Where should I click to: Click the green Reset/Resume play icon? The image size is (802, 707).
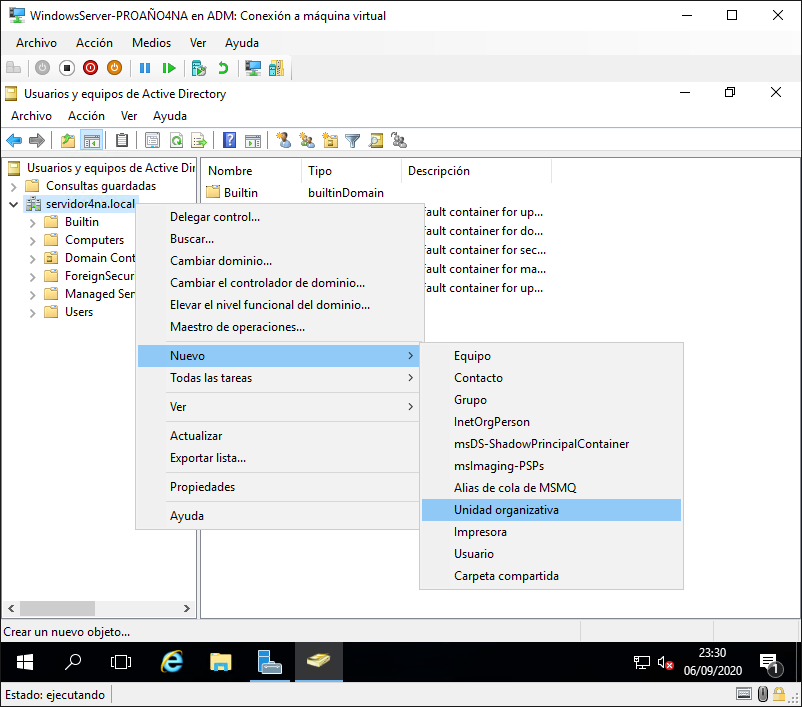click(169, 68)
